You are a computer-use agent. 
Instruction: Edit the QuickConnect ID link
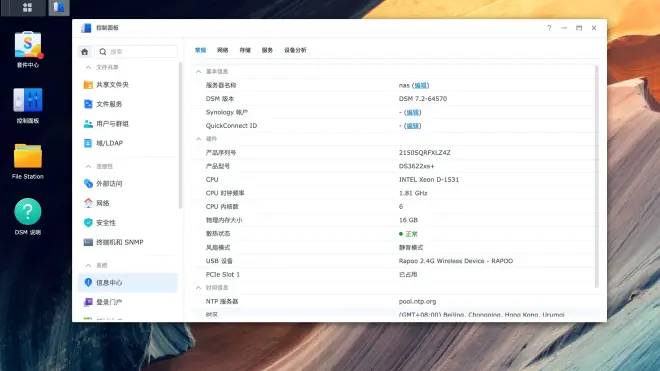tap(412, 125)
